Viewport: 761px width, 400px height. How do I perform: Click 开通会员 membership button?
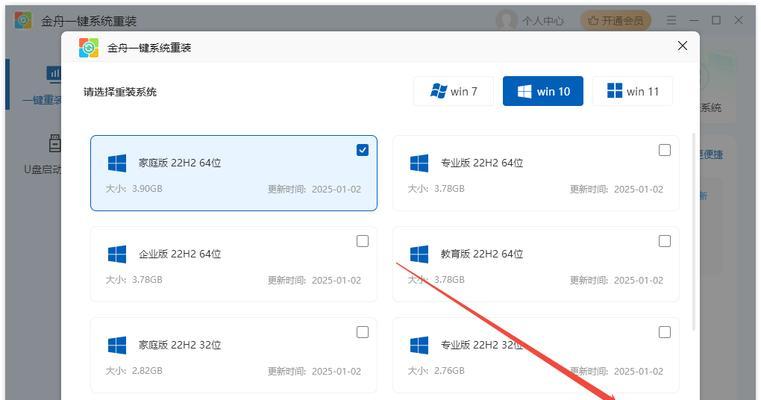[x=615, y=20]
